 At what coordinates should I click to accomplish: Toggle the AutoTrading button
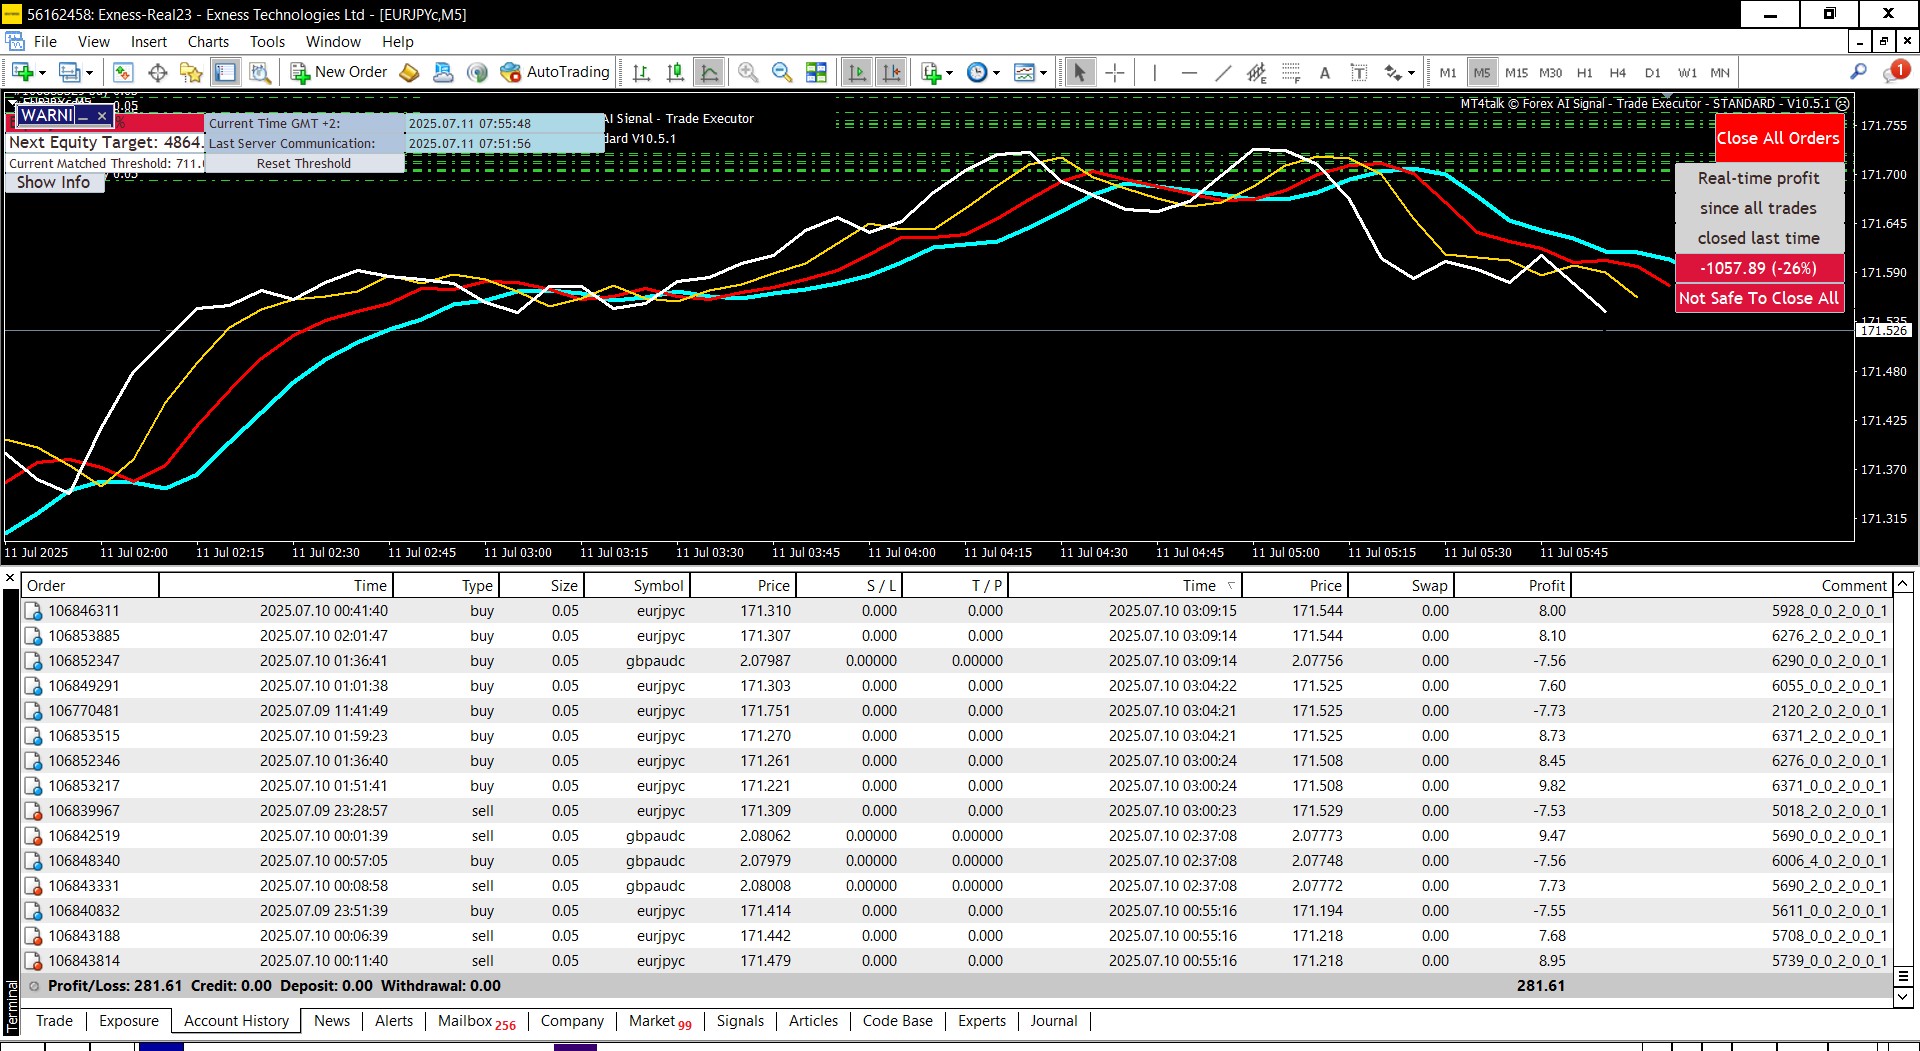[555, 72]
